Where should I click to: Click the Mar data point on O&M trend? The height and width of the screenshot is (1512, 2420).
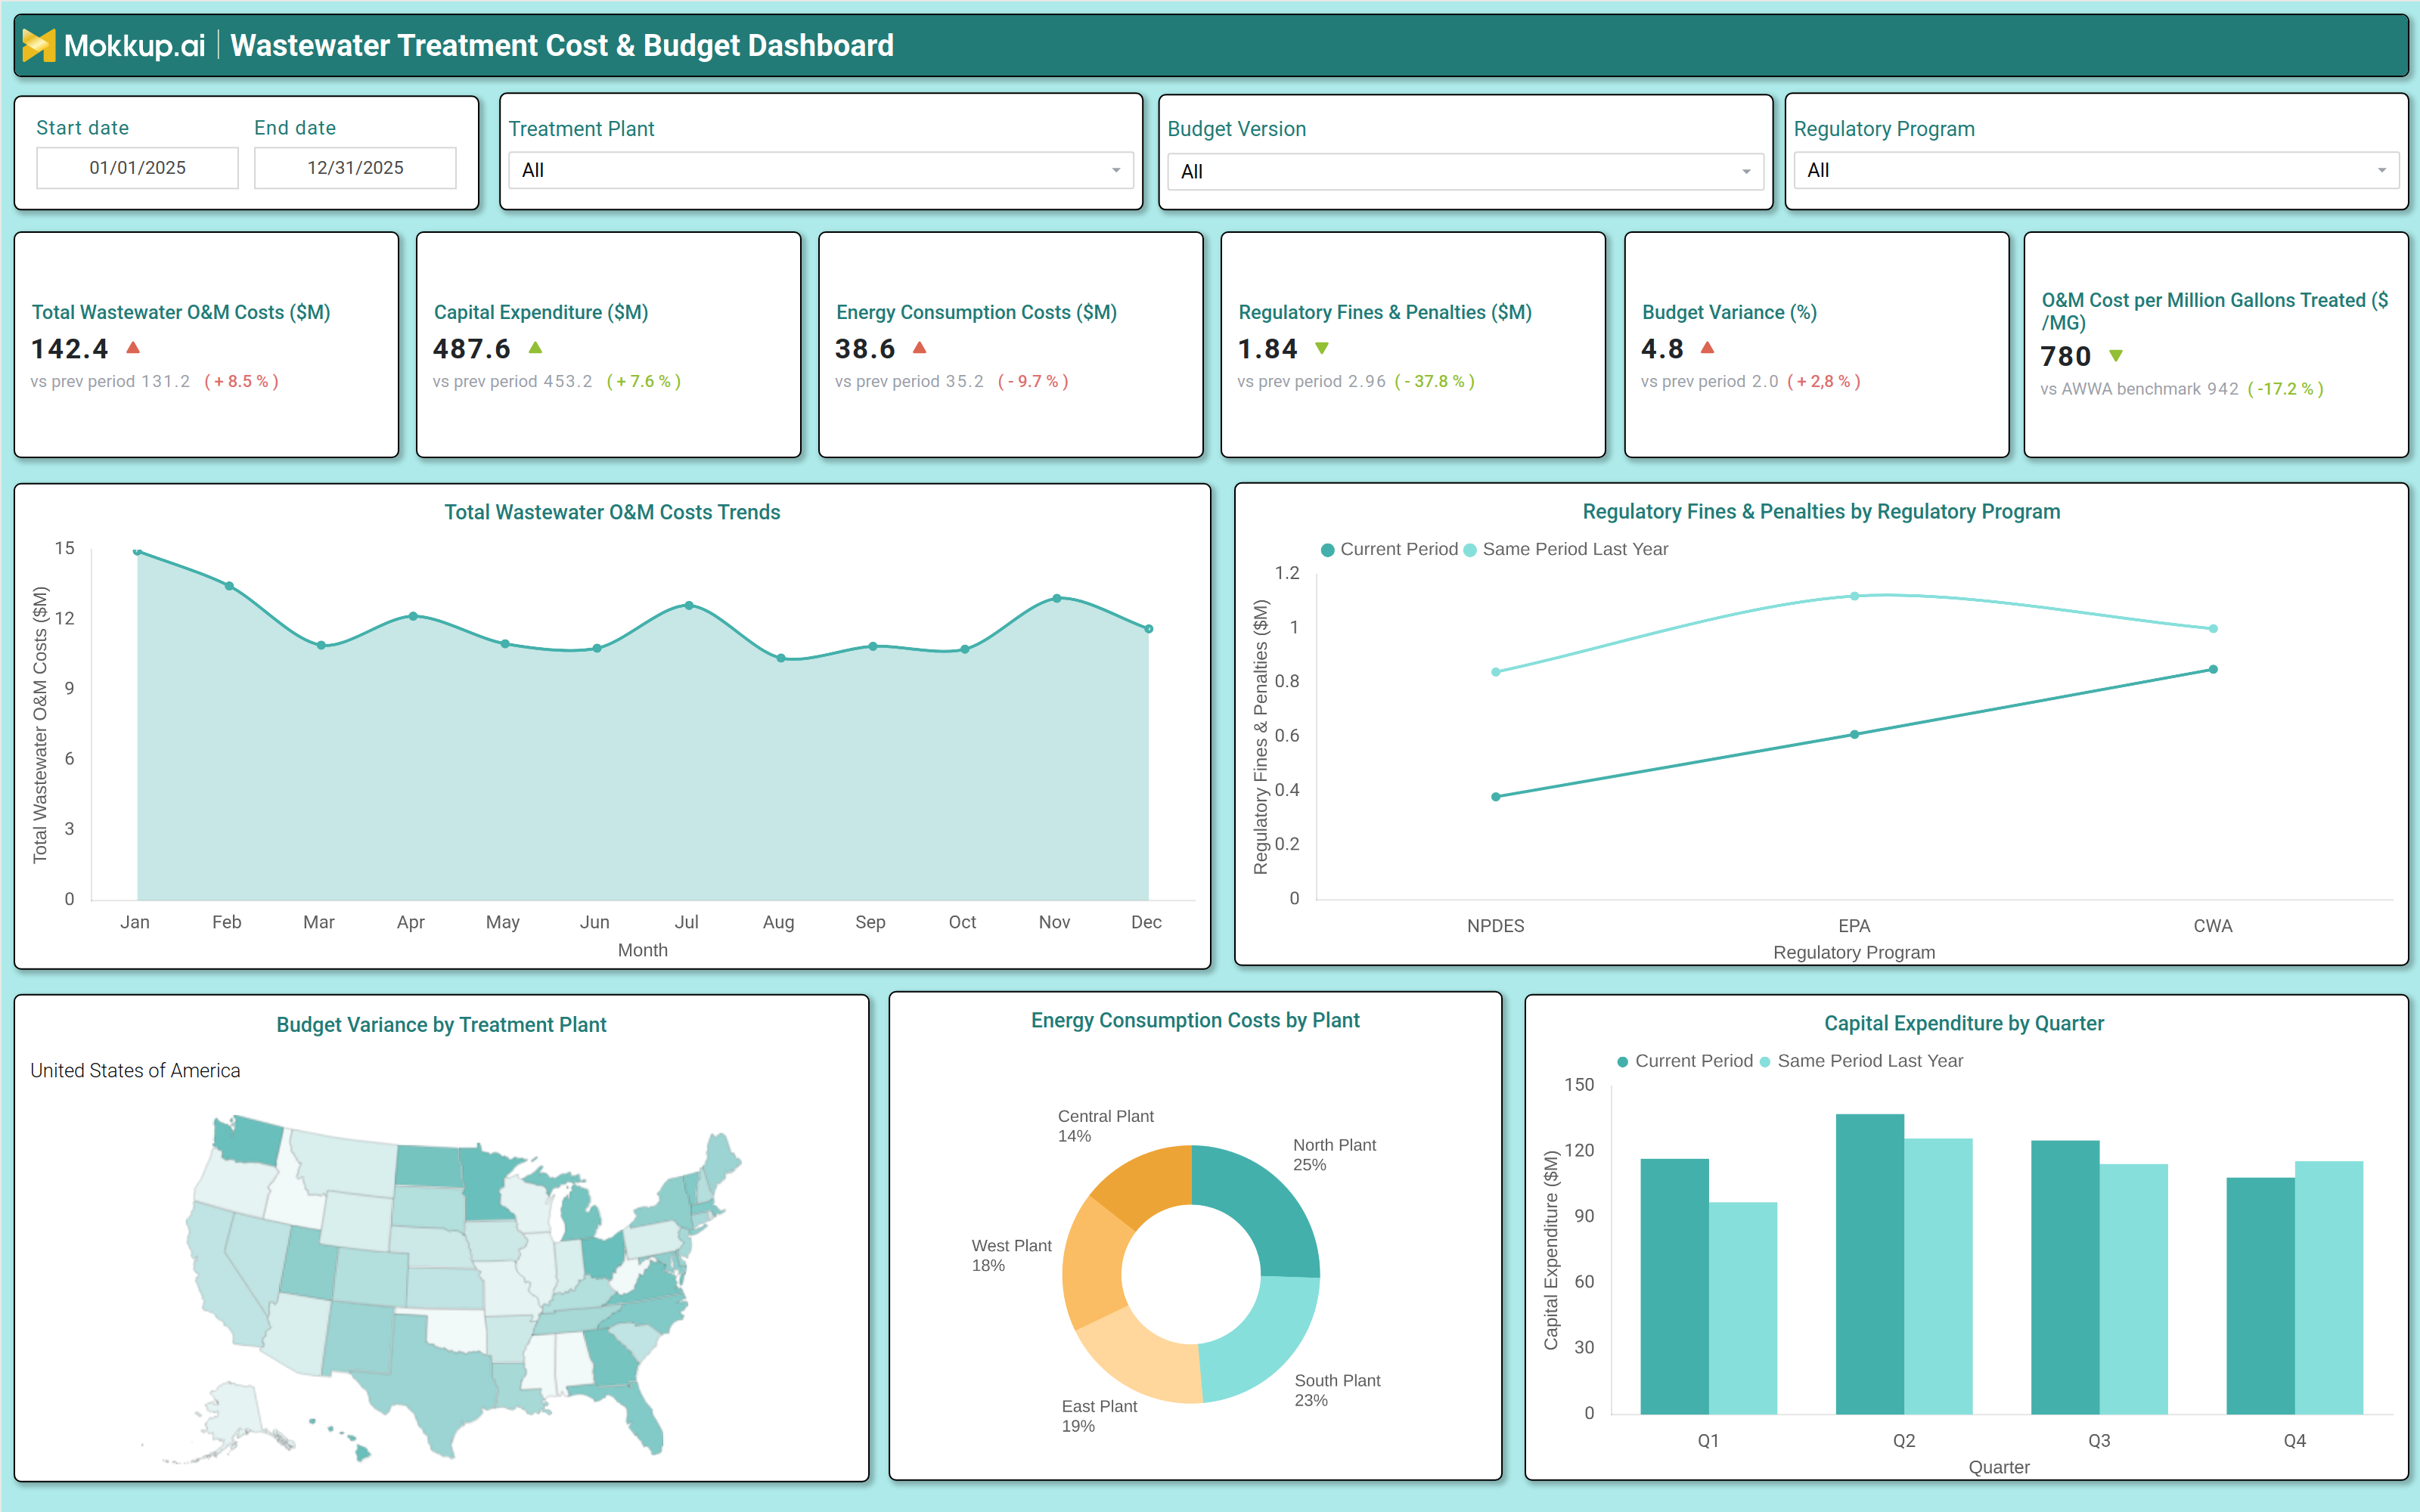point(321,645)
